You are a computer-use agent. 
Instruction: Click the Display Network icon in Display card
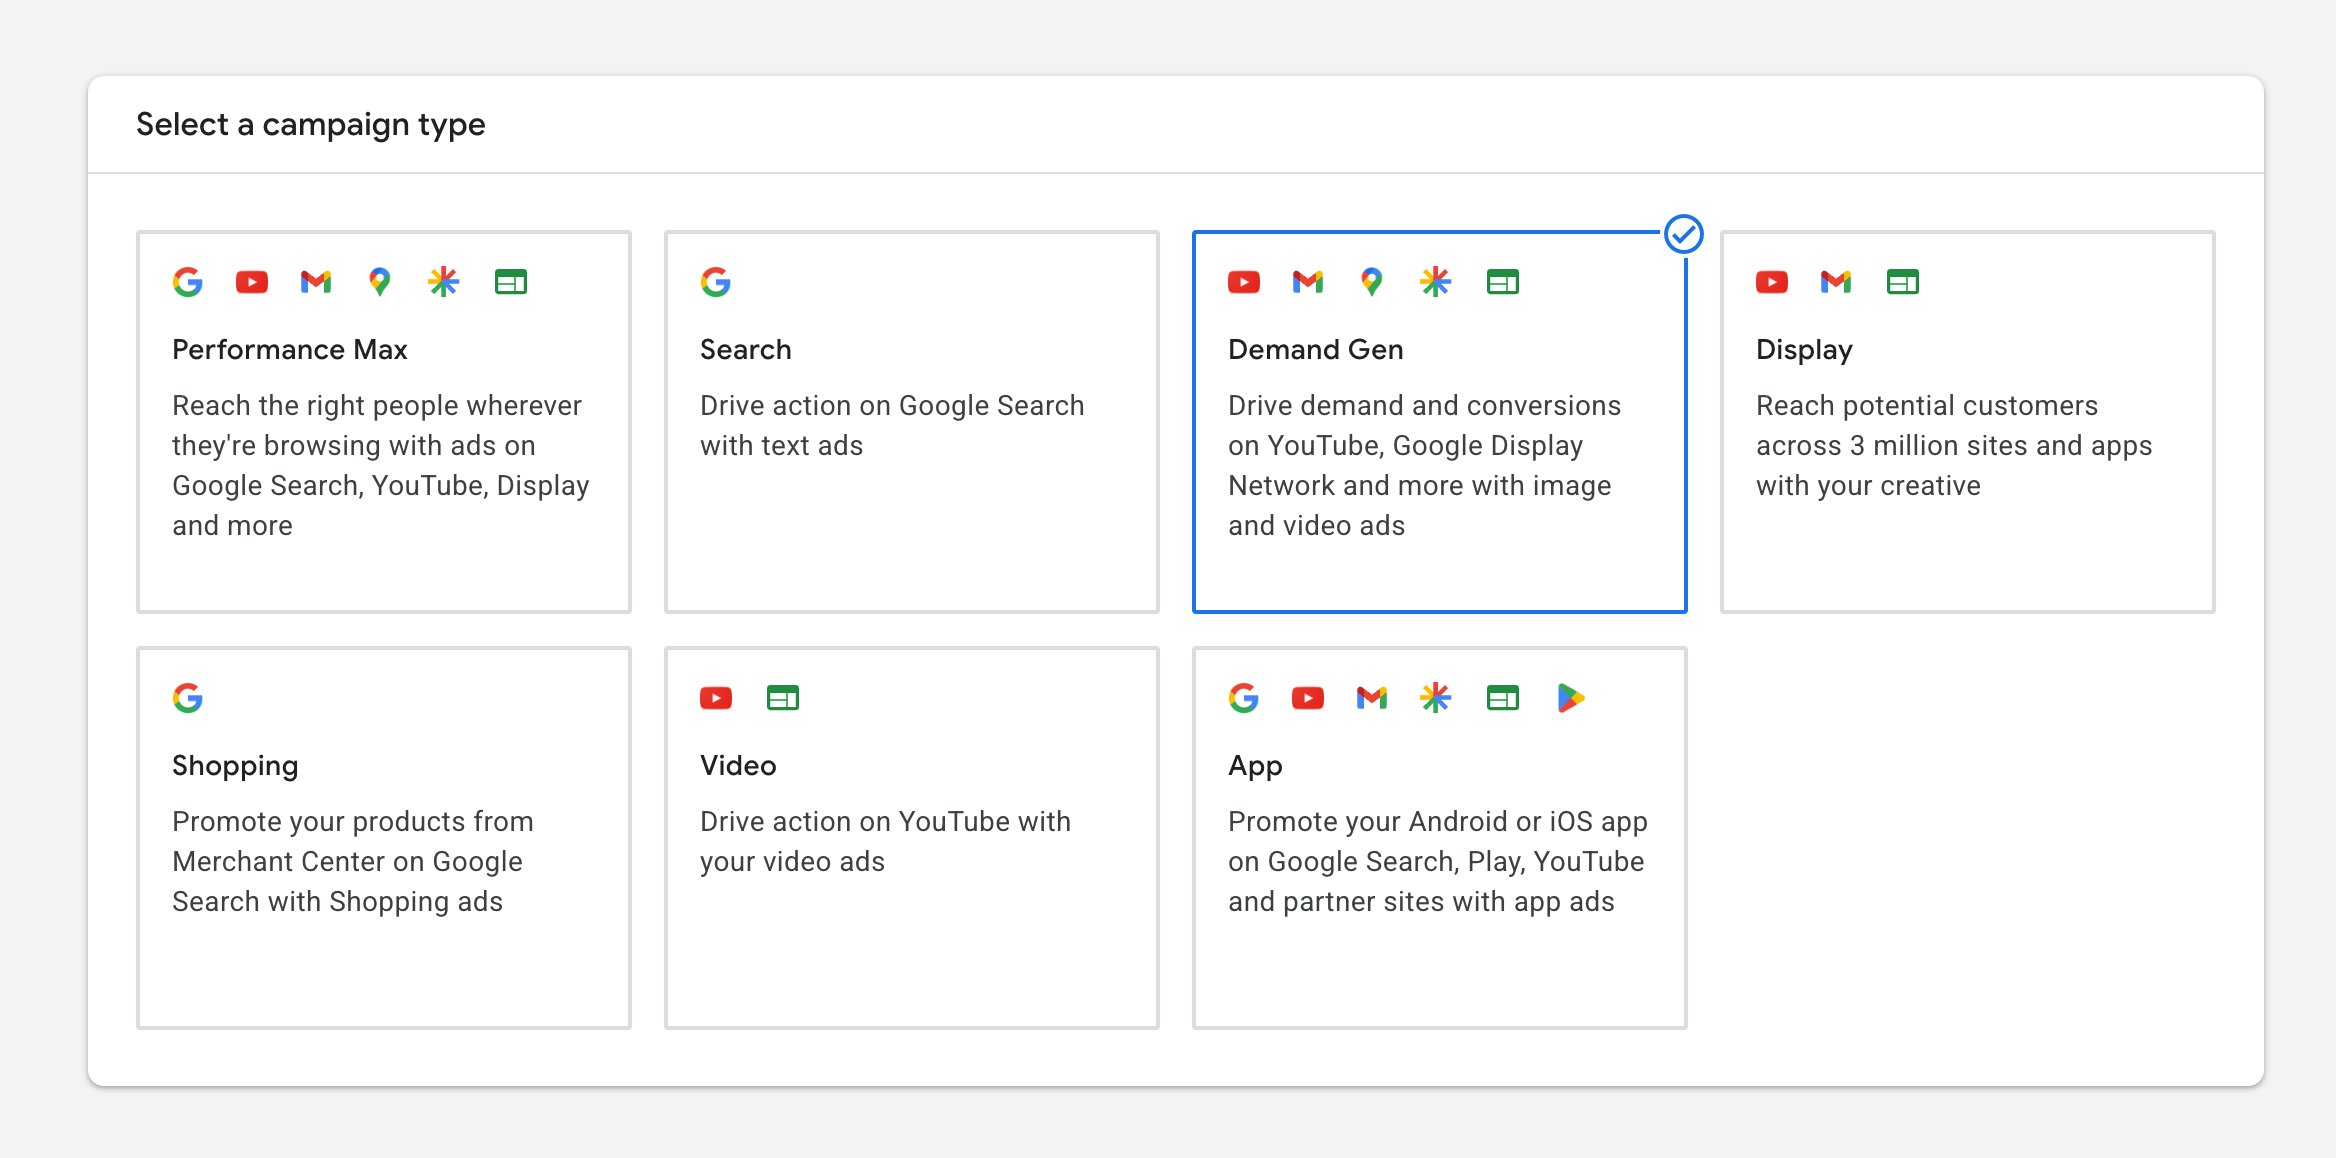(x=1903, y=282)
